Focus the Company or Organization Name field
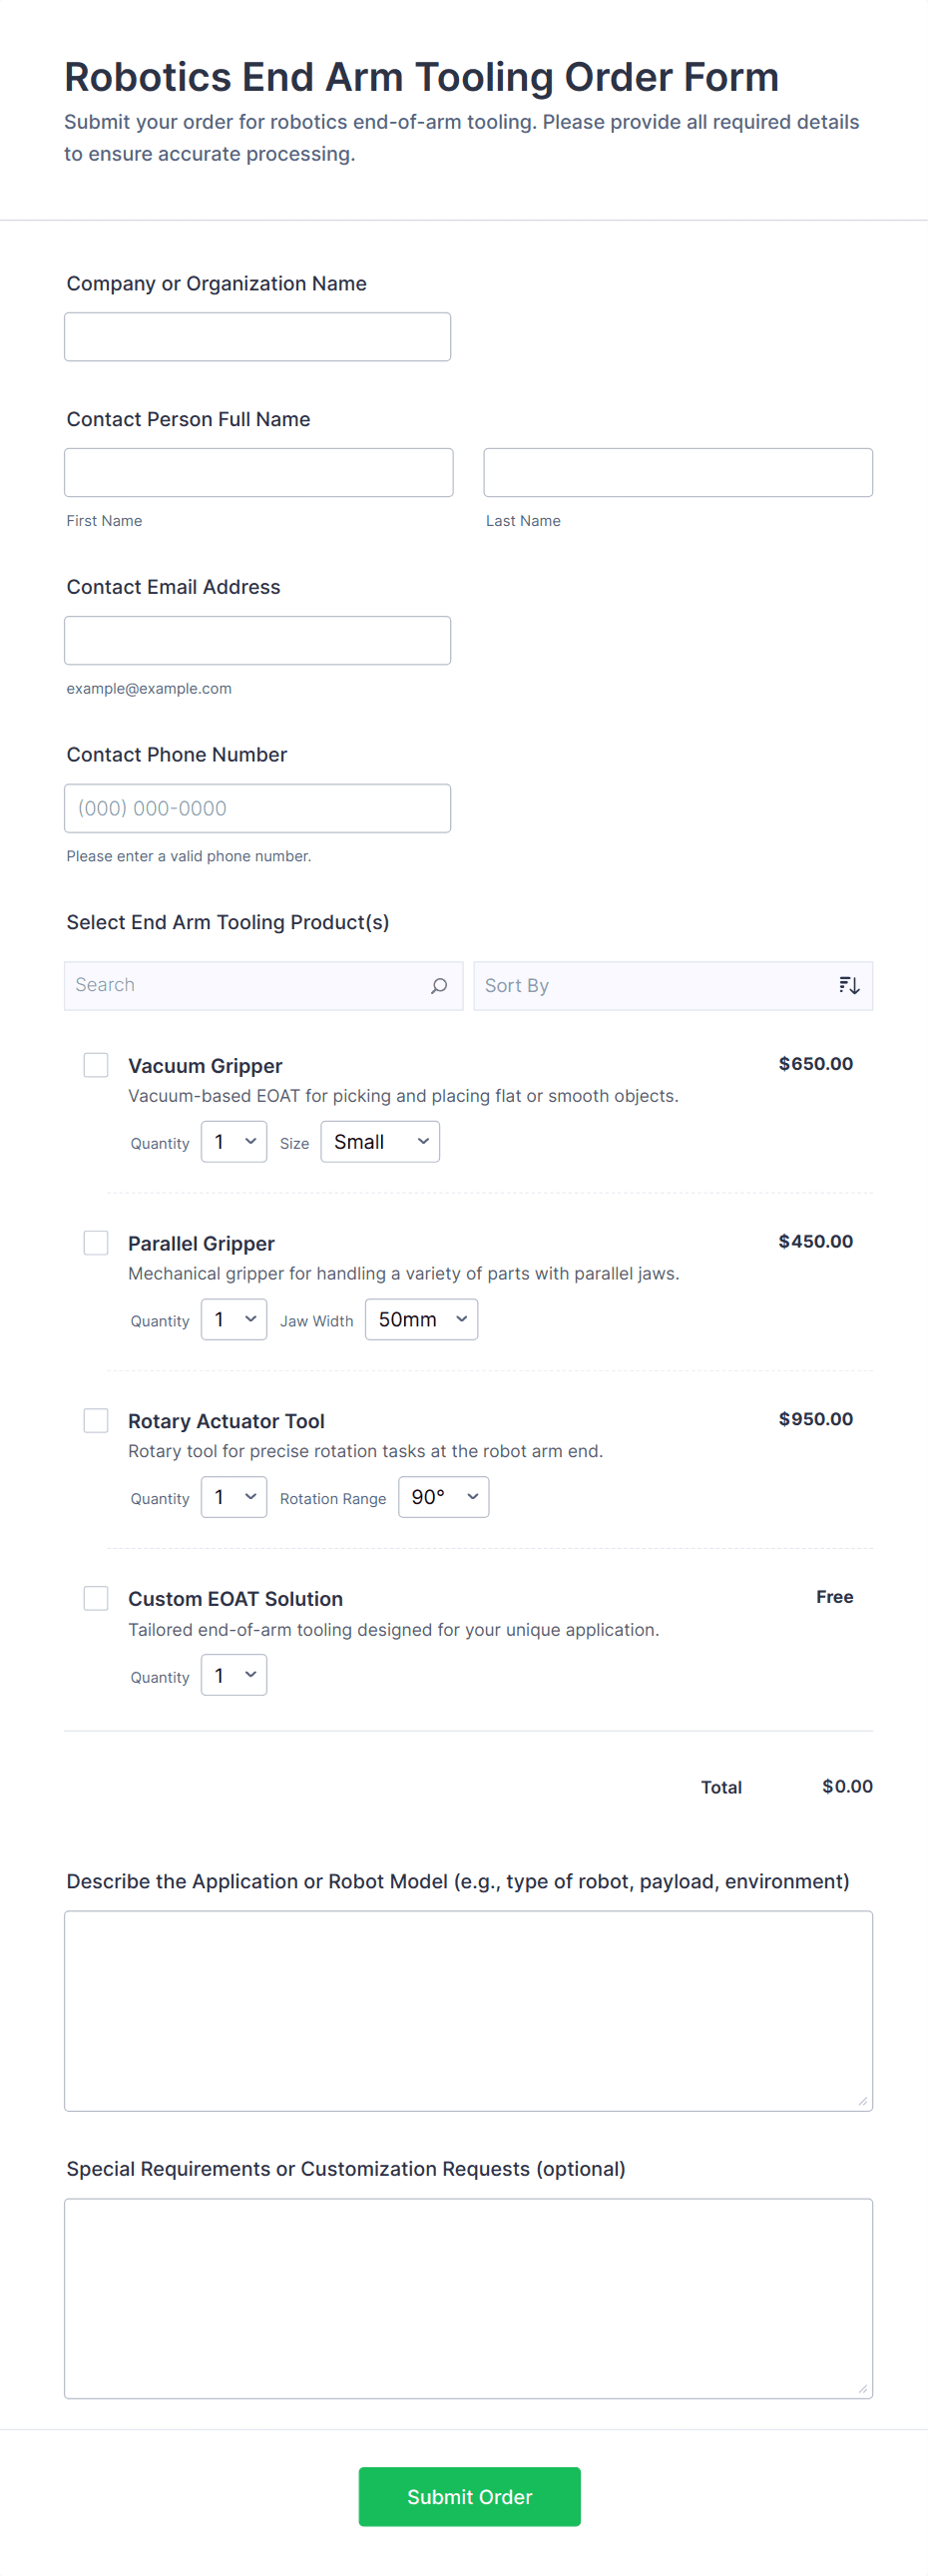The width and height of the screenshot is (928, 2576). coord(257,337)
